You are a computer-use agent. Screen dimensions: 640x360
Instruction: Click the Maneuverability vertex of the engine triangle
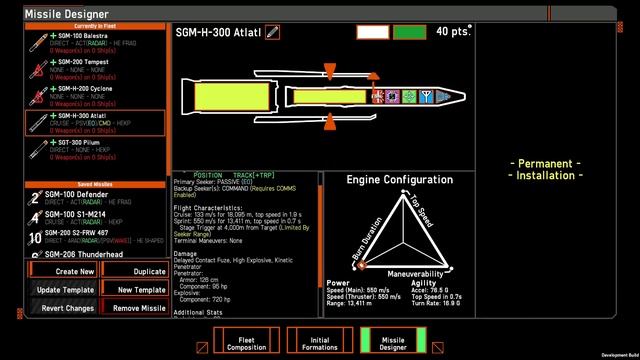click(x=451, y=269)
